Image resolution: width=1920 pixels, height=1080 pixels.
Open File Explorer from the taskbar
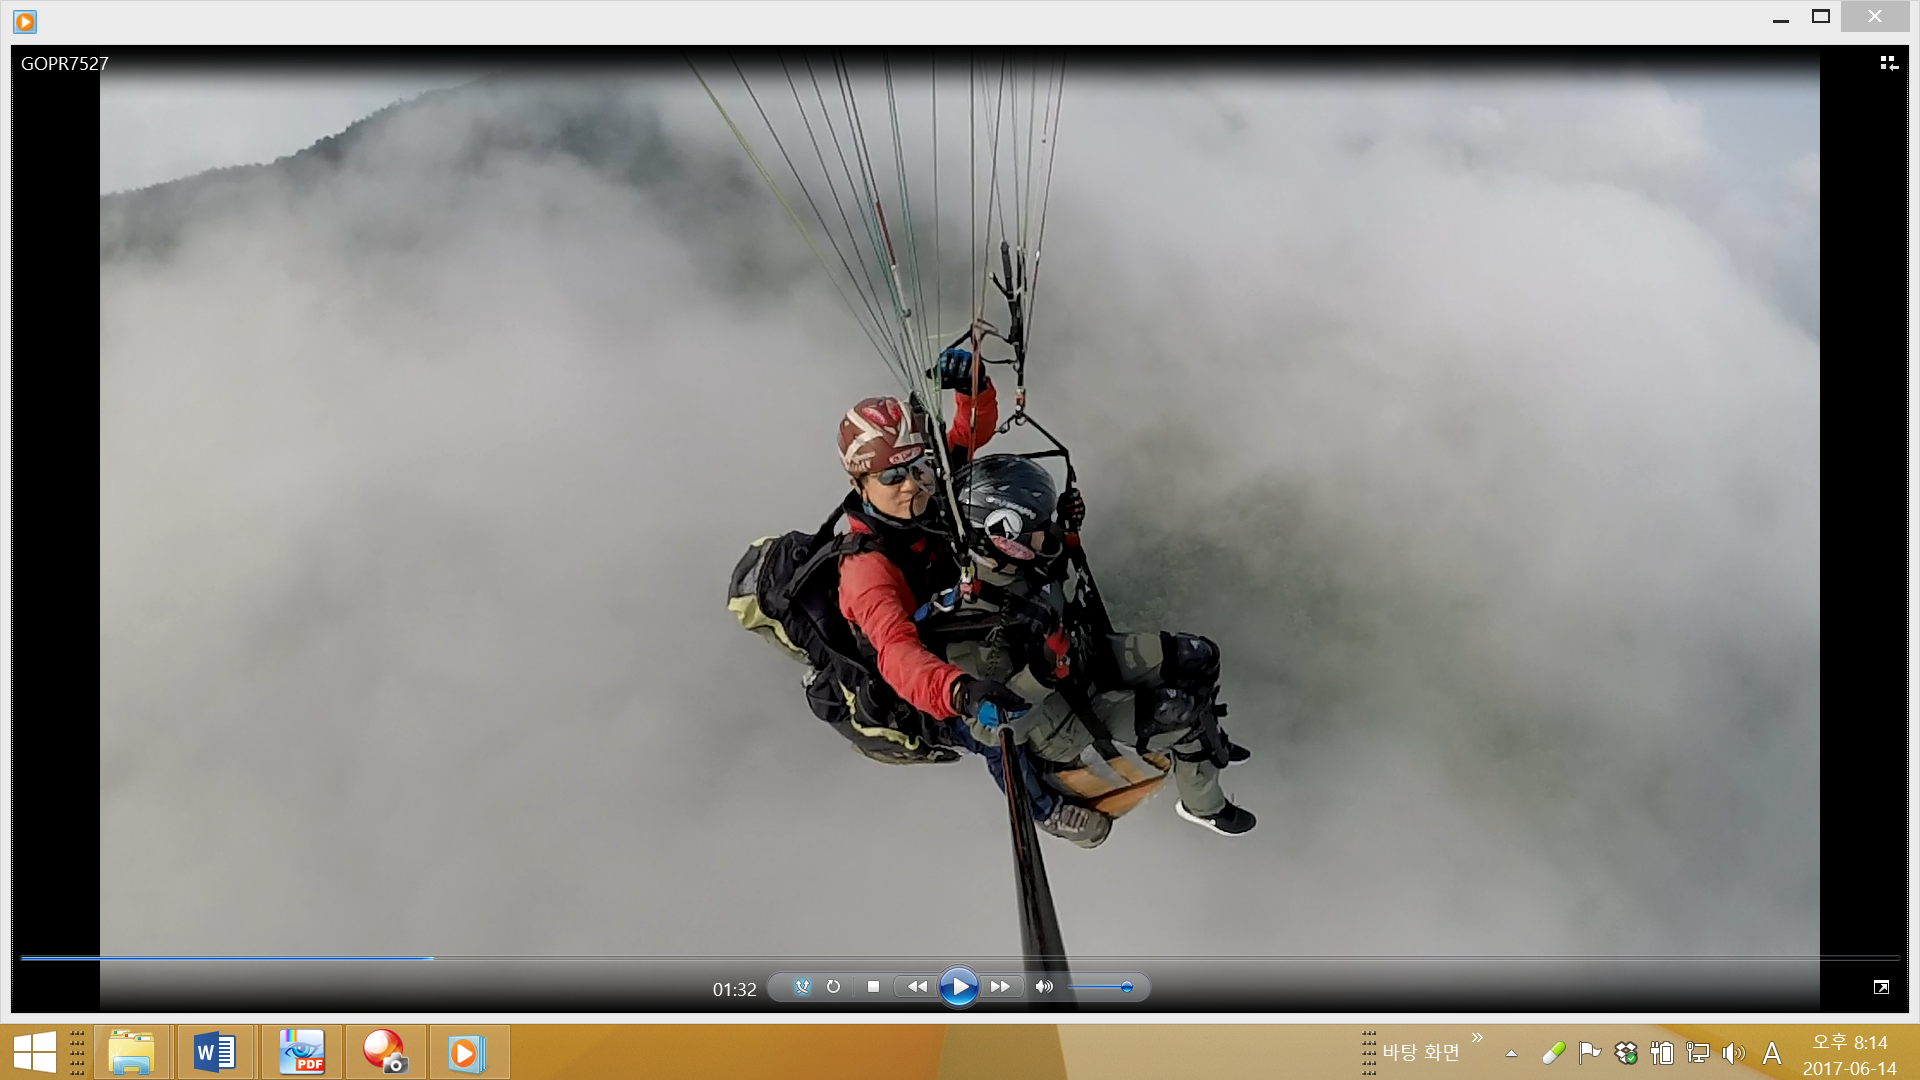click(131, 1052)
